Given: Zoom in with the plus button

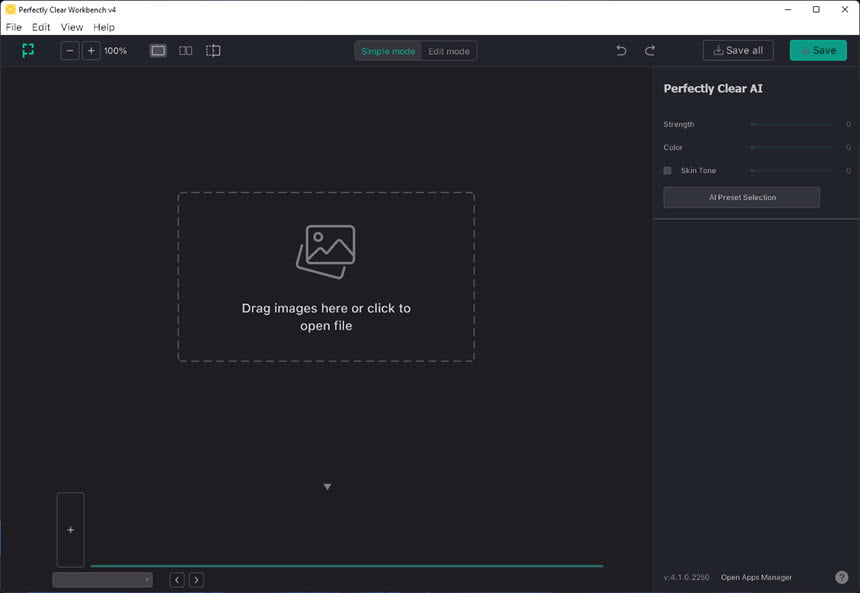Looking at the screenshot, I should [91, 50].
